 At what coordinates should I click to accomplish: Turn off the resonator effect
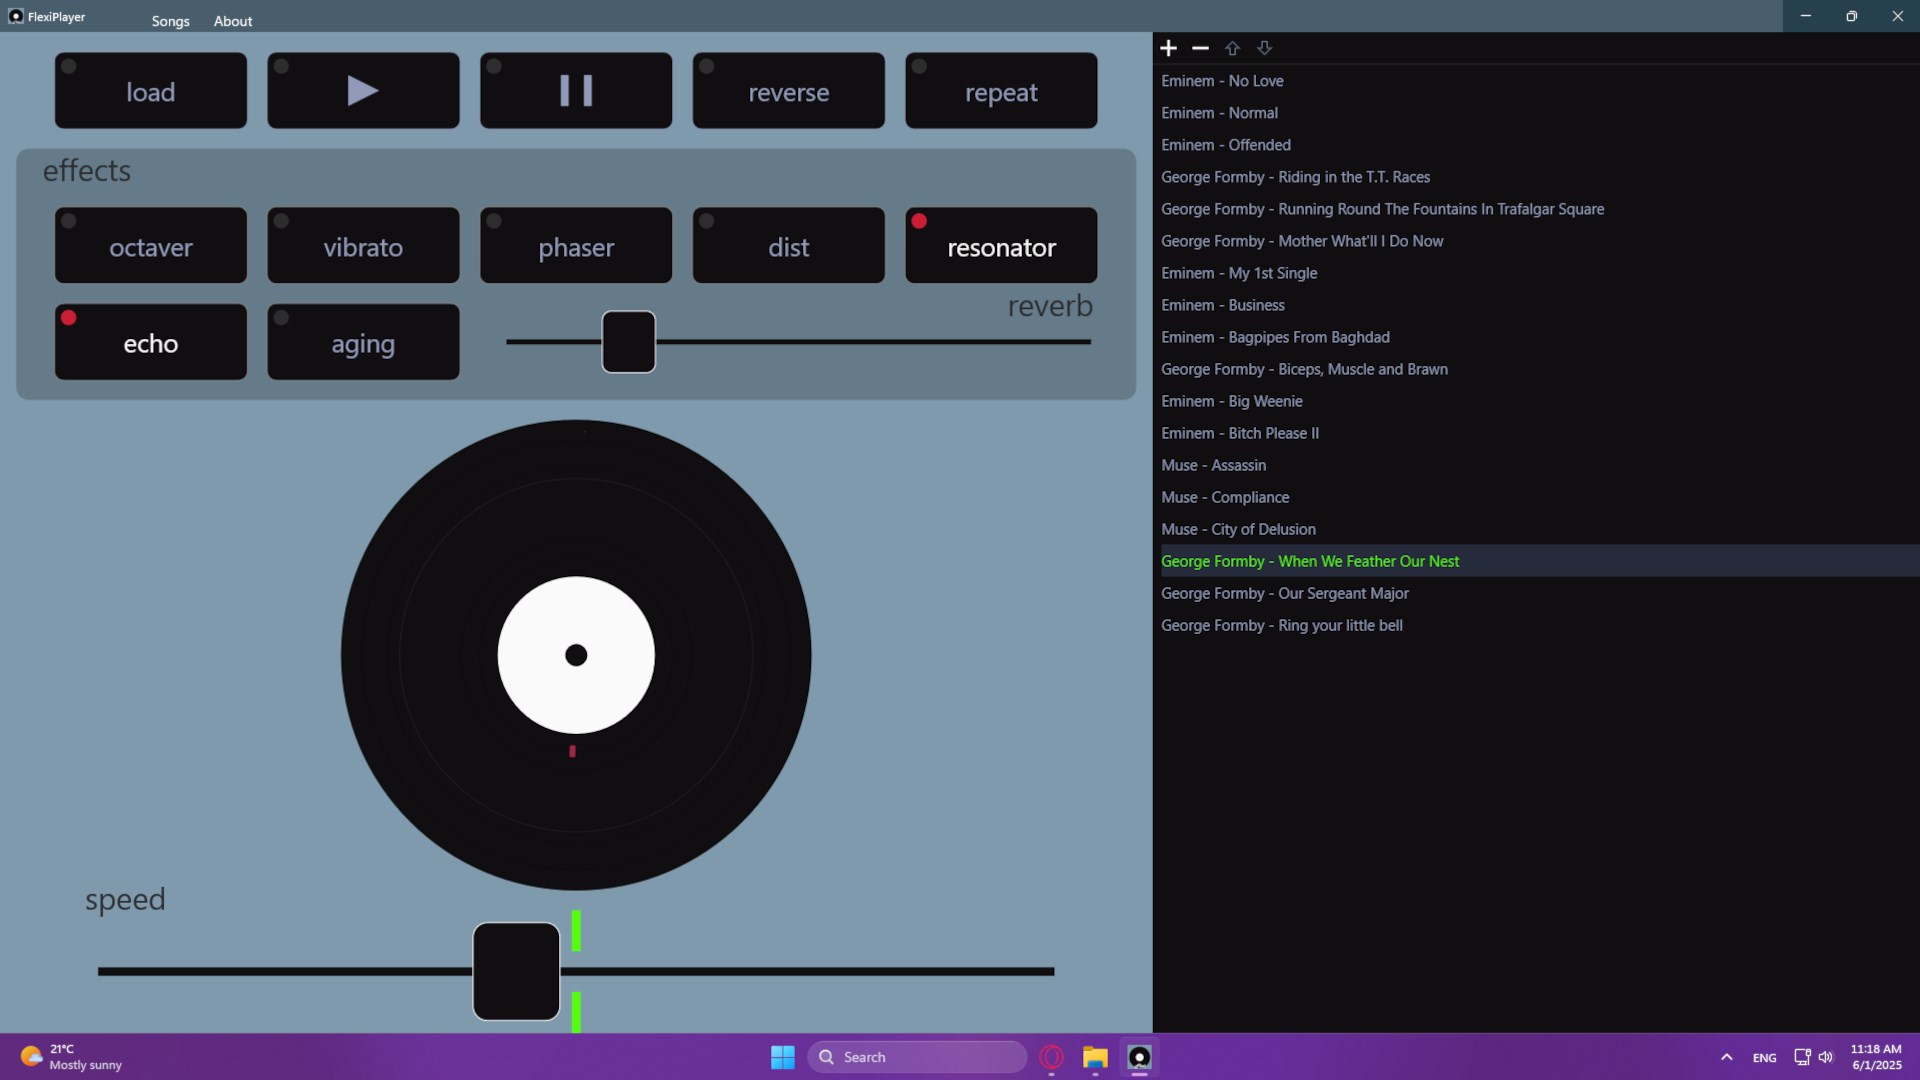point(1001,246)
